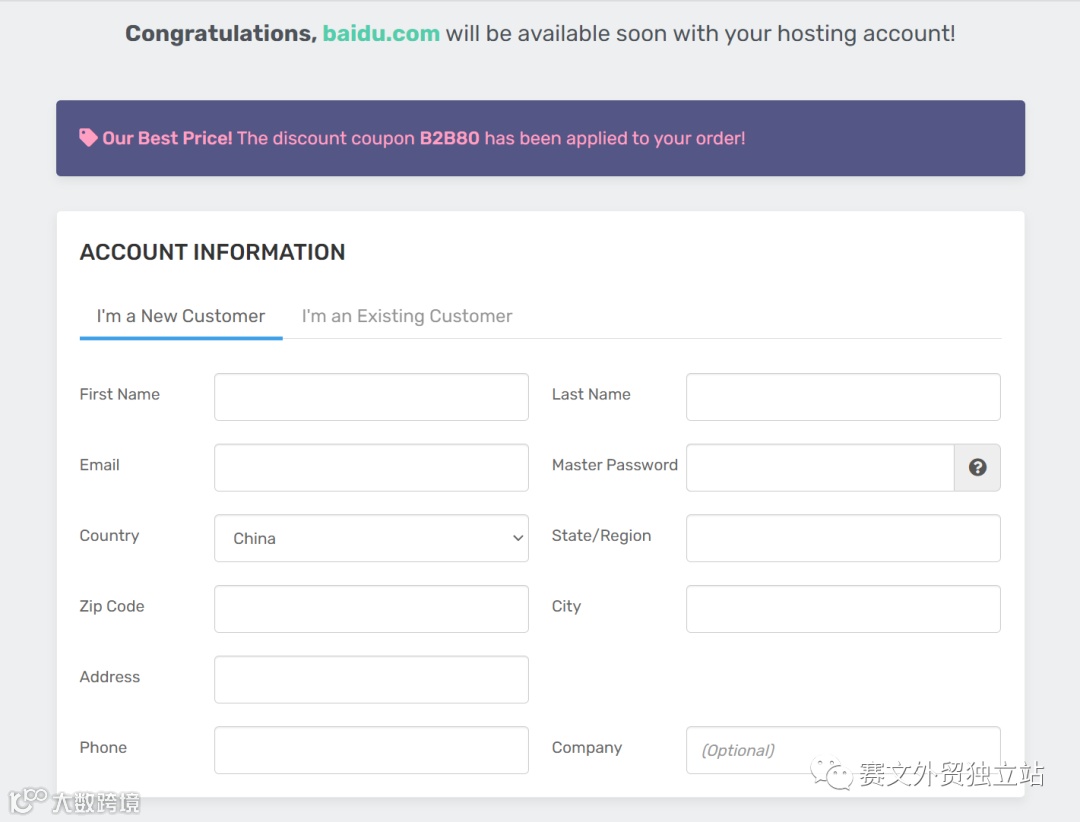Click into the Phone input field
Screen dimensions: 1080x822
[x=371, y=750]
